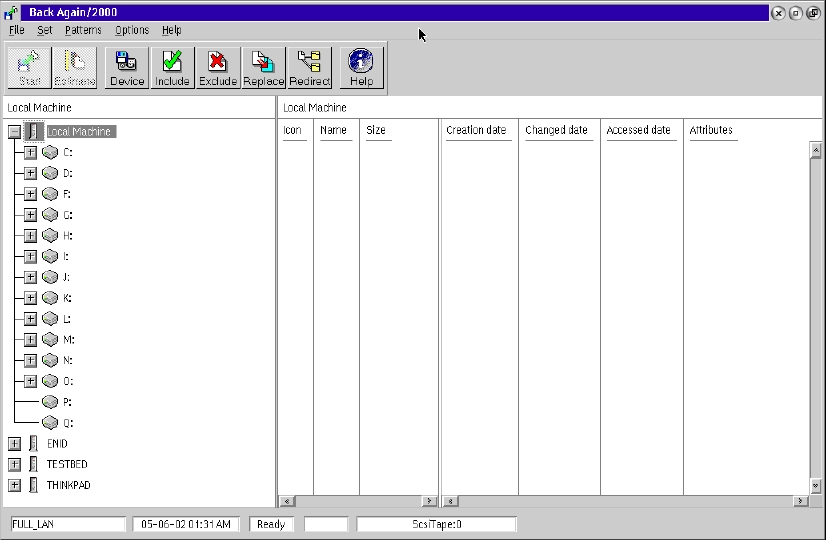This screenshot has width=826, height=540.
Task: Expand the TESTBED machine node
Action: [x=15, y=464]
